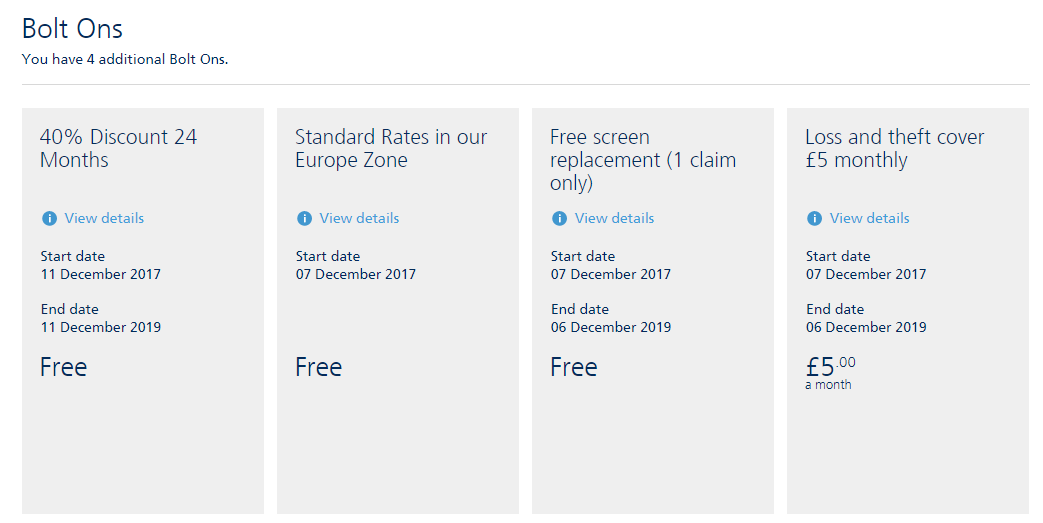Click the Free price on 40% Discount card

(63, 367)
